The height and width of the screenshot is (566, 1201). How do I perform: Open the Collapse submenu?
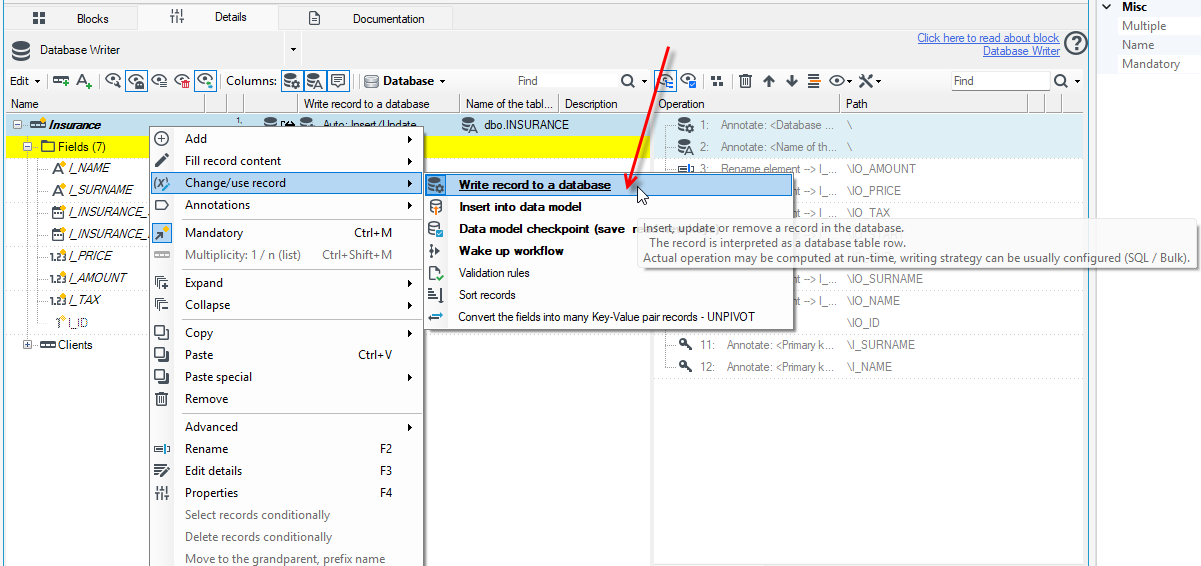coord(287,305)
